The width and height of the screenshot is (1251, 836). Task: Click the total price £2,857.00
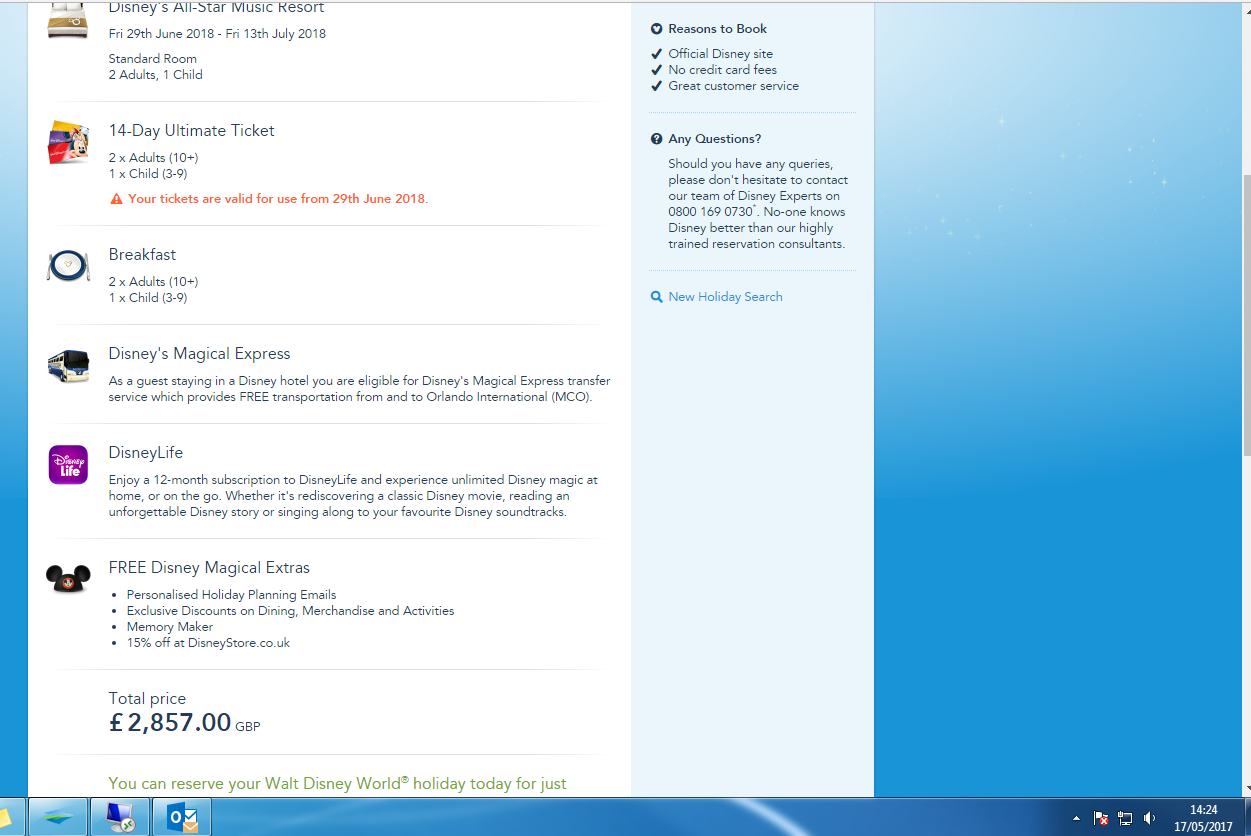(x=170, y=723)
